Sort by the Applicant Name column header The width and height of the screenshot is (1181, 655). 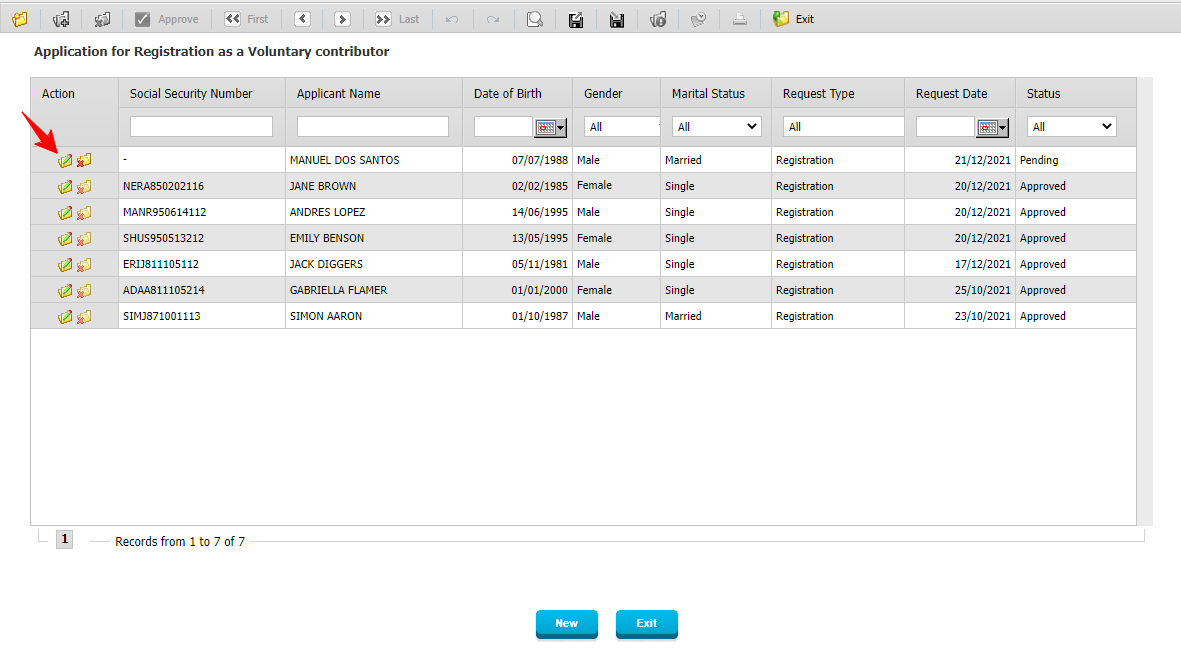coord(338,93)
